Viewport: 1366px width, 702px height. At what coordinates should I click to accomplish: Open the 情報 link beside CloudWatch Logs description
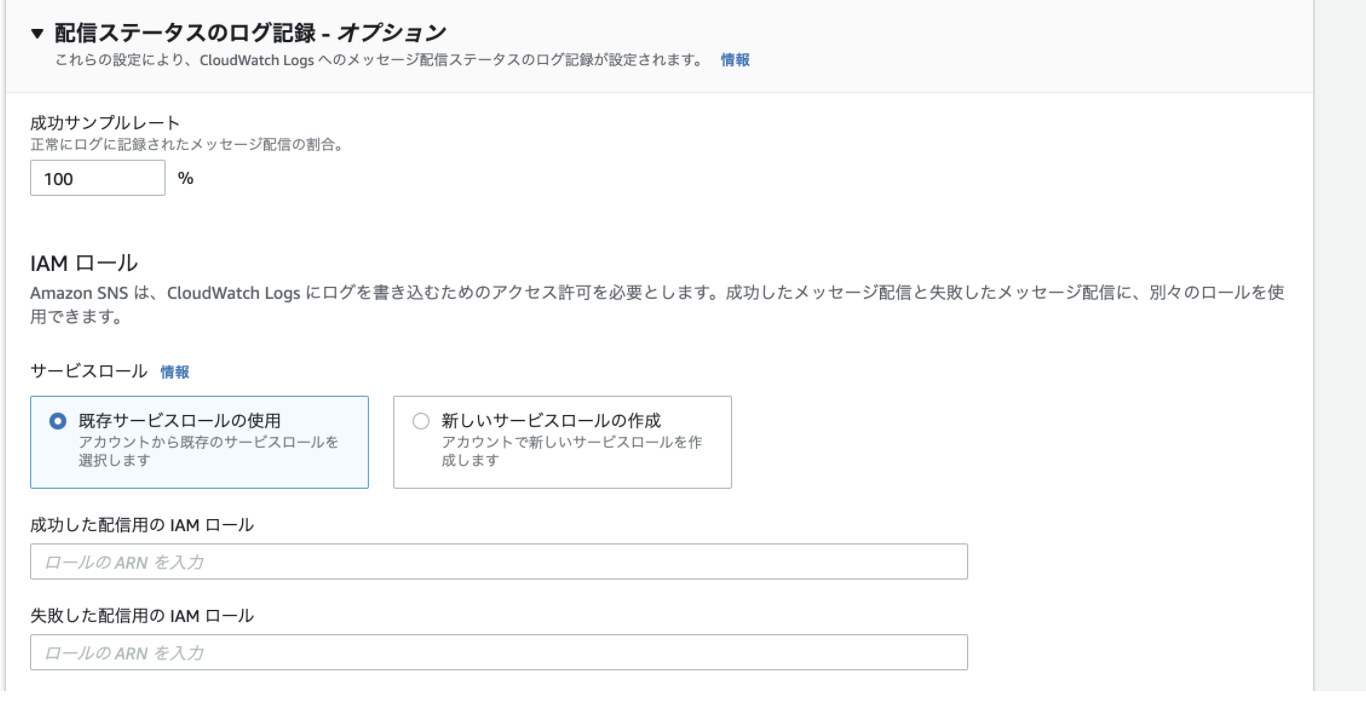(x=735, y=60)
